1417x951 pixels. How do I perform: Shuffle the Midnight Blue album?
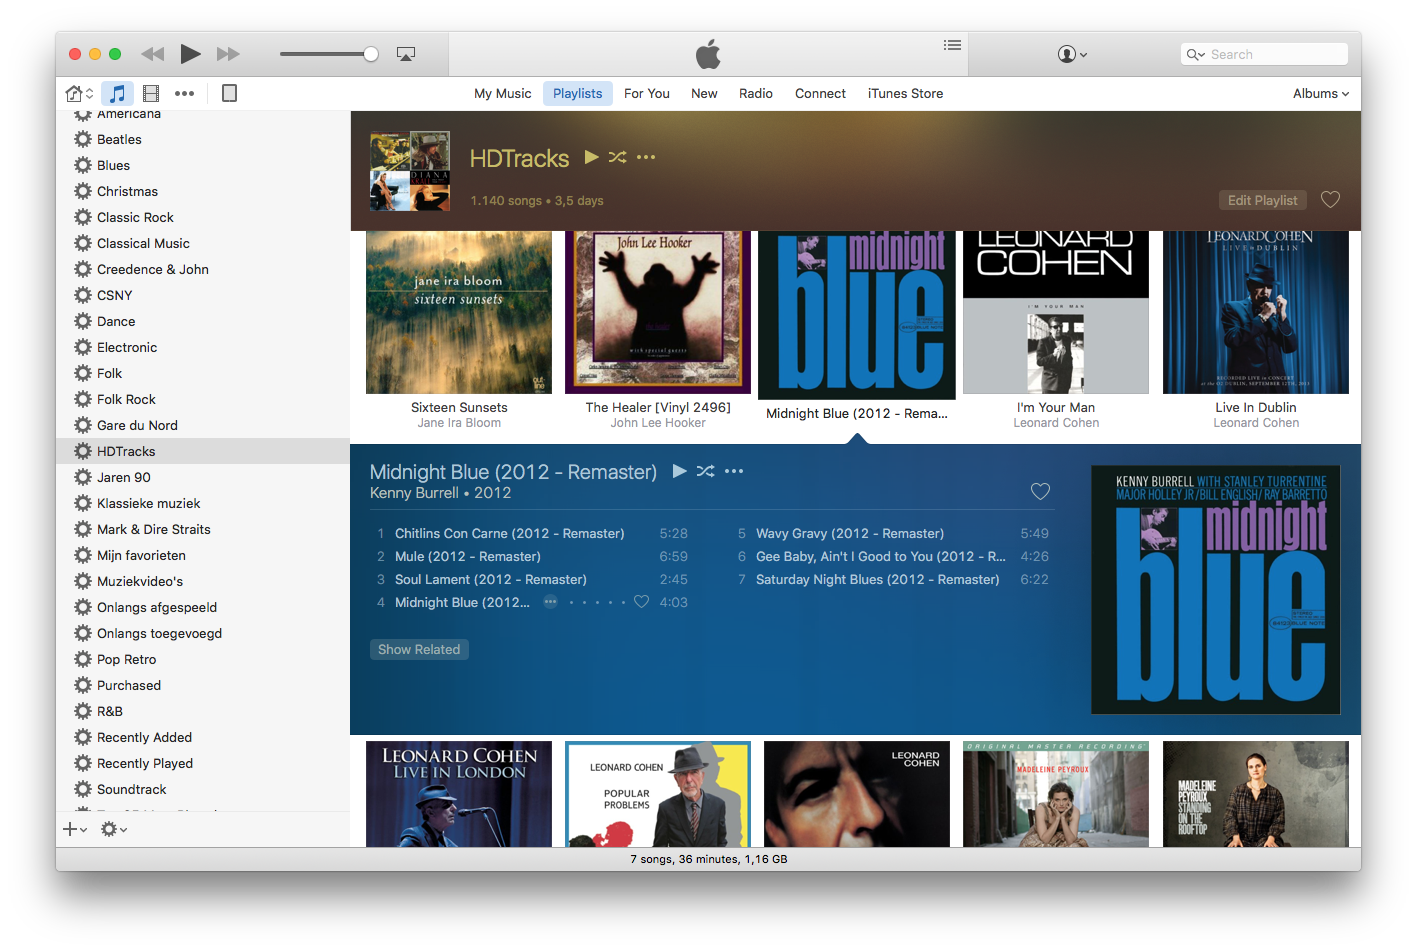(x=706, y=471)
